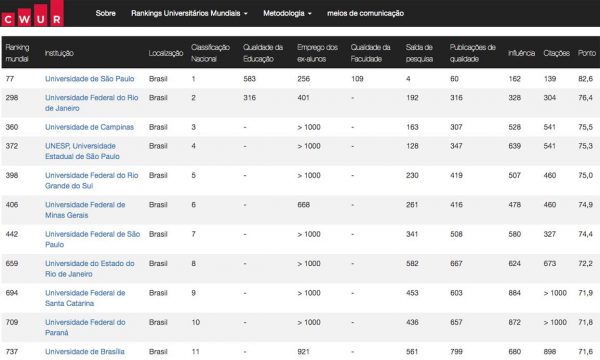Open Universidade Federal do Rio de Janeiro link
This screenshot has height=360, width=600.
pyautogui.click(x=91, y=103)
